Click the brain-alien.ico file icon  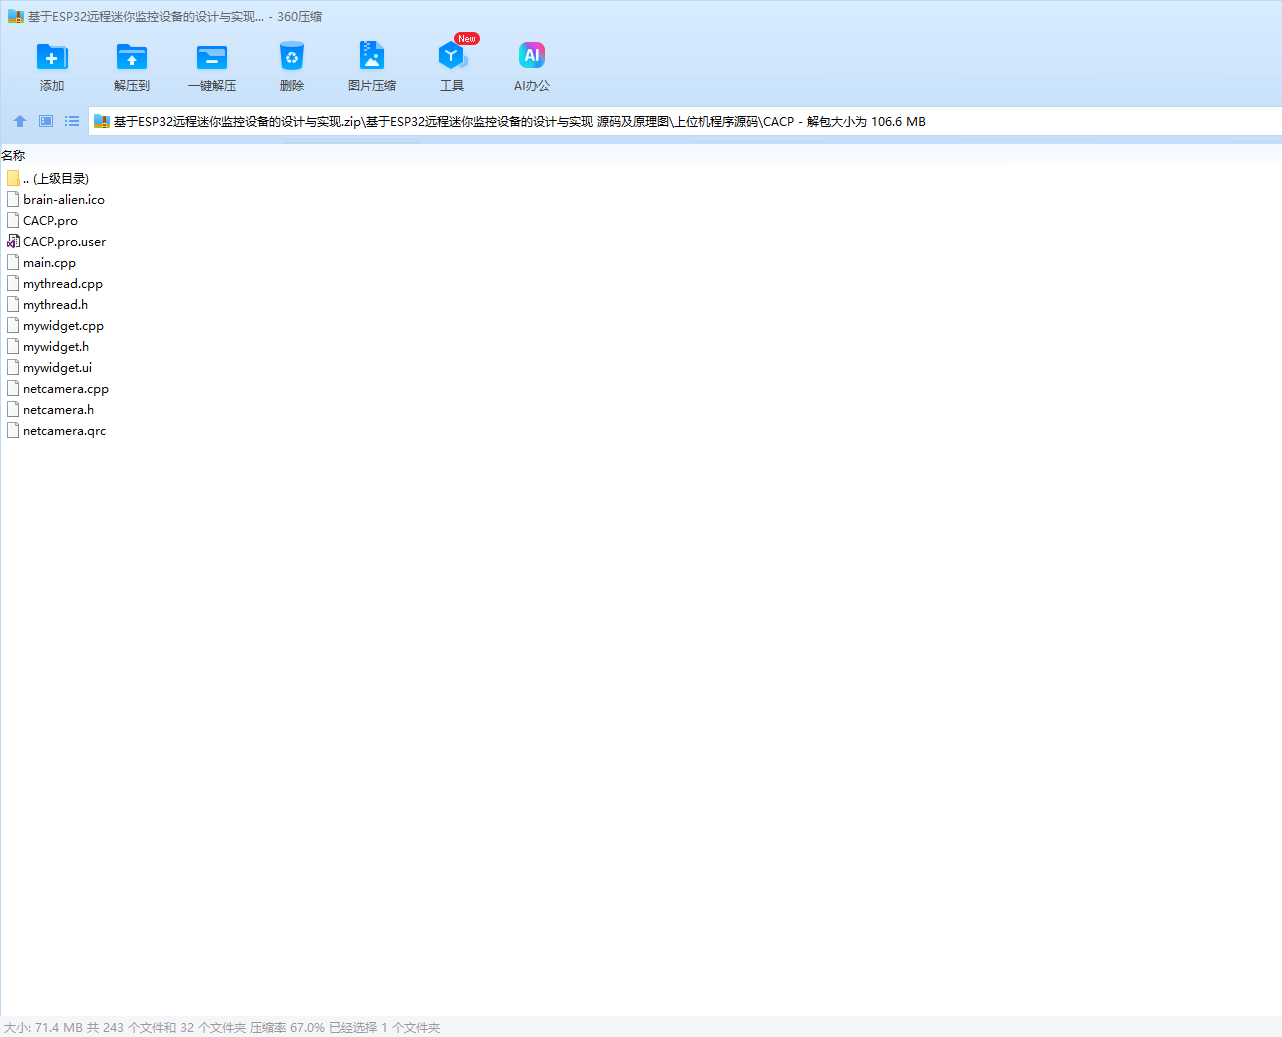13,199
